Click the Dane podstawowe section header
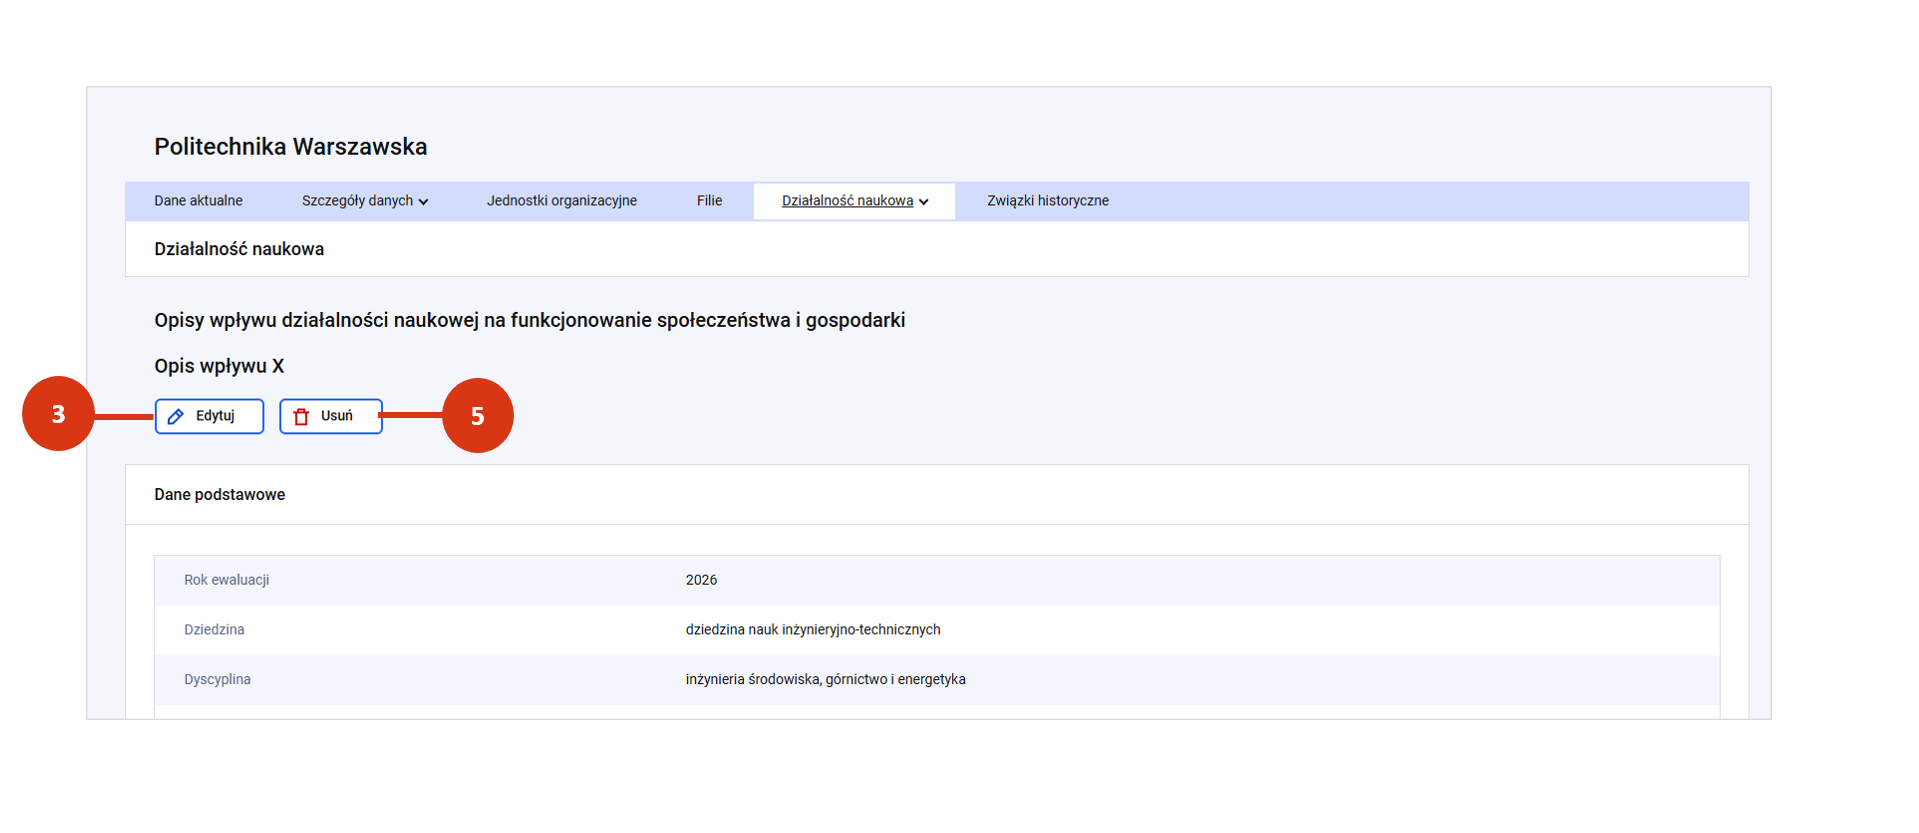 click(x=219, y=495)
